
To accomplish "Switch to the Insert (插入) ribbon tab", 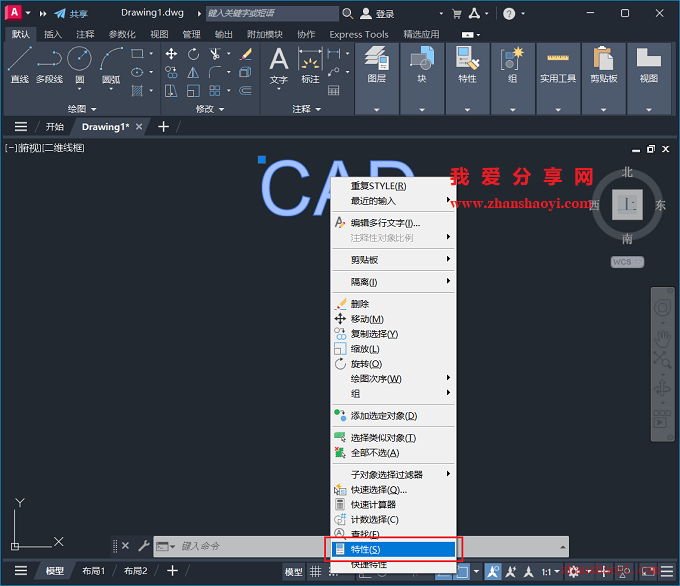I will [53, 34].
